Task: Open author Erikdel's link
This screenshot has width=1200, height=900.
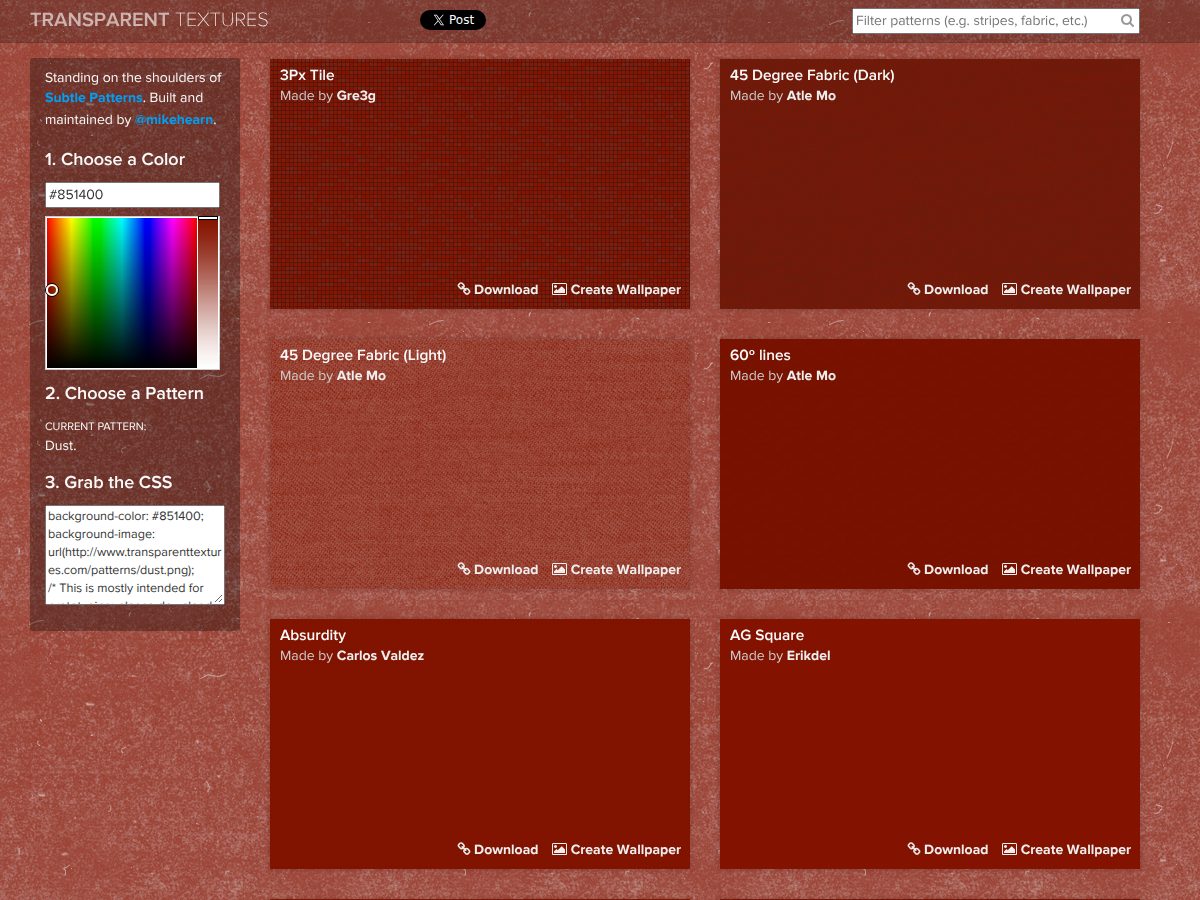Action: [809, 656]
